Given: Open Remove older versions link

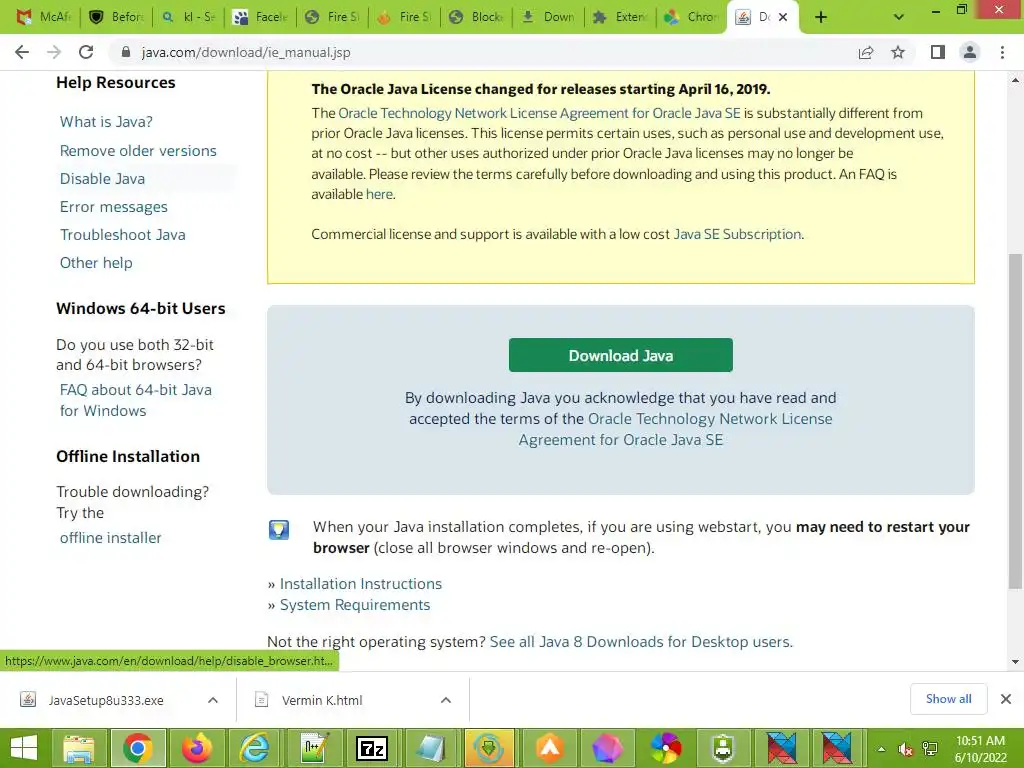Looking at the screenshot, I should tap(138, 150).
